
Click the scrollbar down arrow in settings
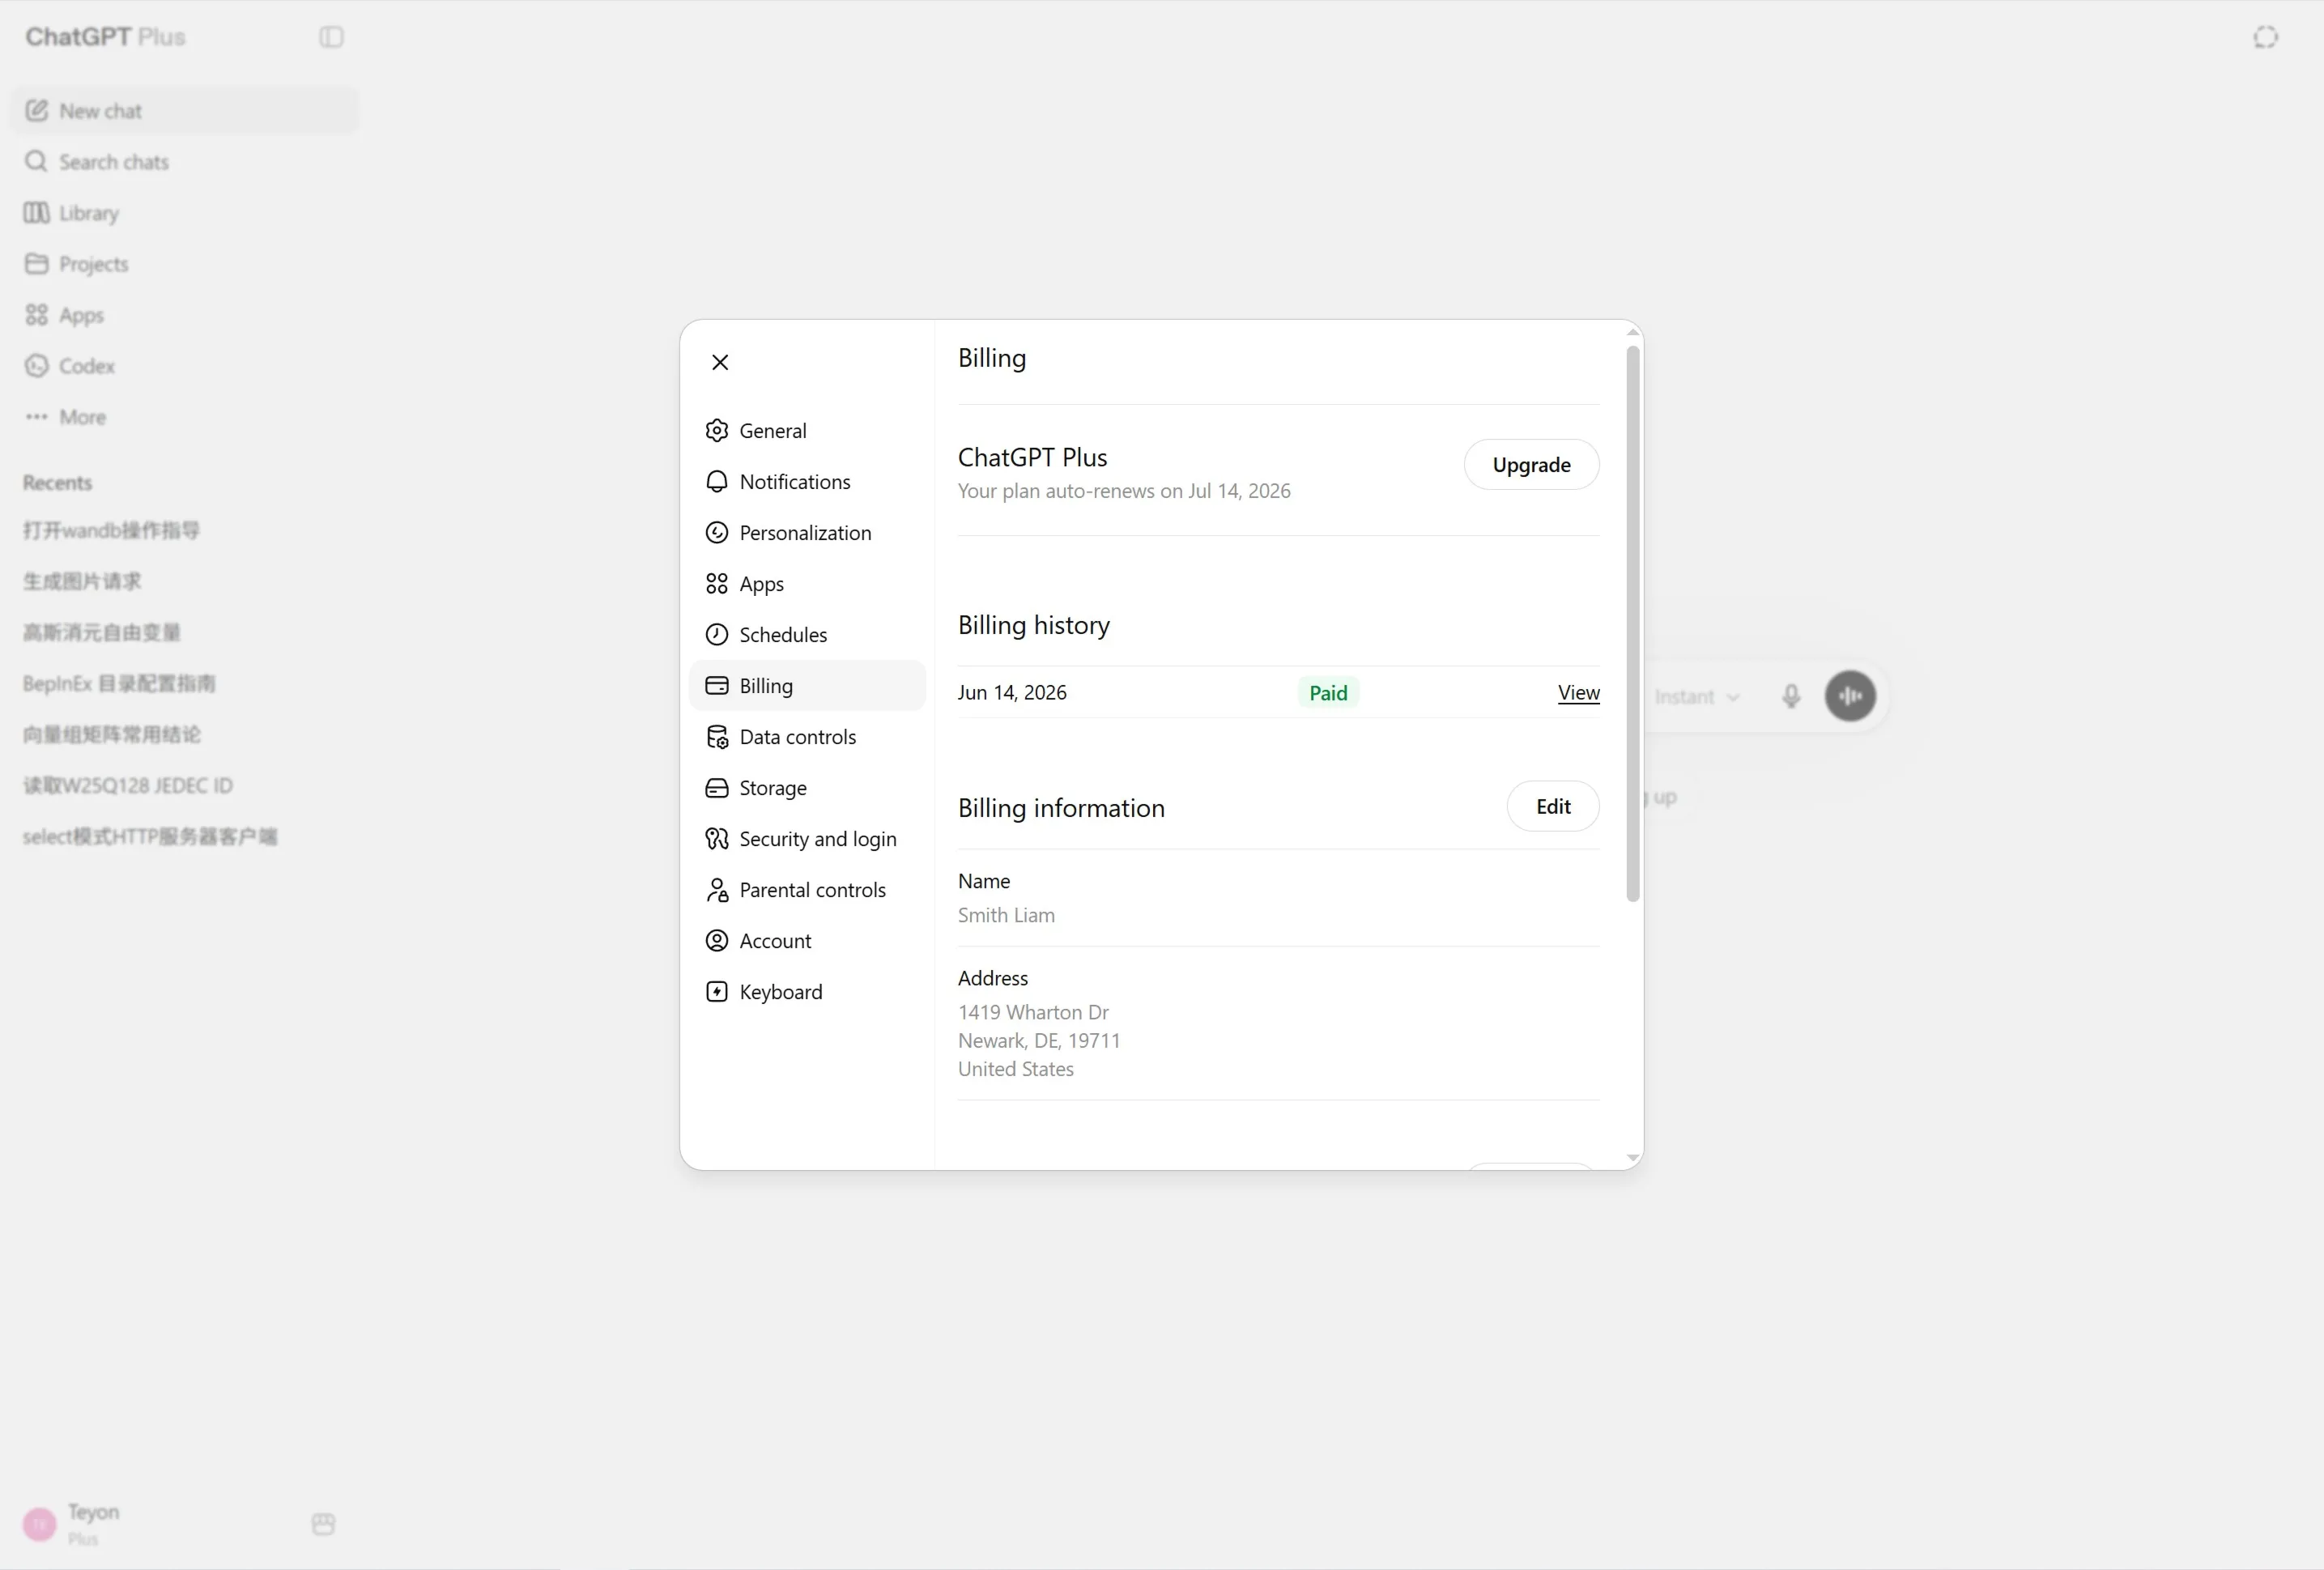tap(1633, 1158)
